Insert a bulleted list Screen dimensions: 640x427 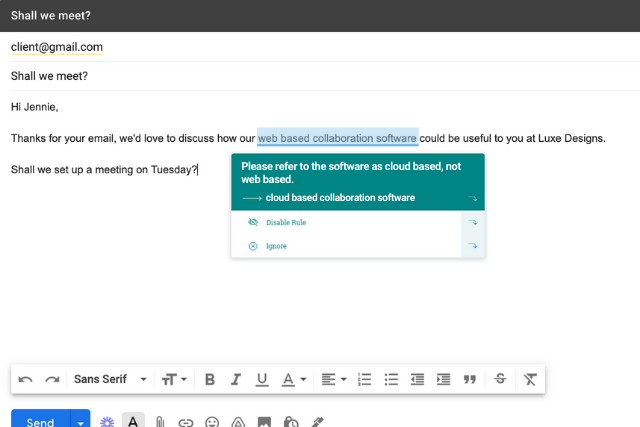[391, 380]
